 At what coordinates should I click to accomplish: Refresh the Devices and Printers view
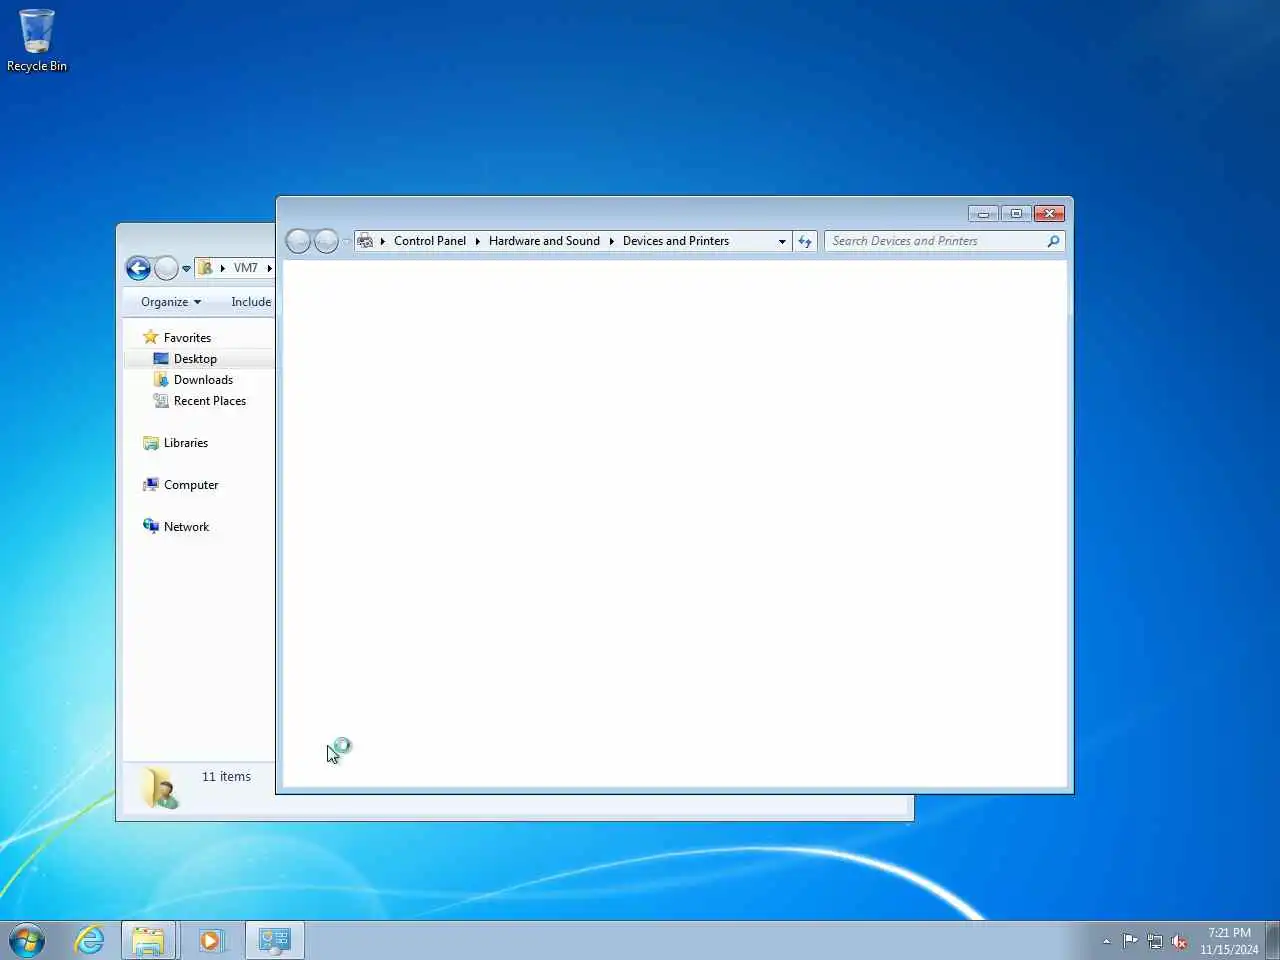click(805, 241)
